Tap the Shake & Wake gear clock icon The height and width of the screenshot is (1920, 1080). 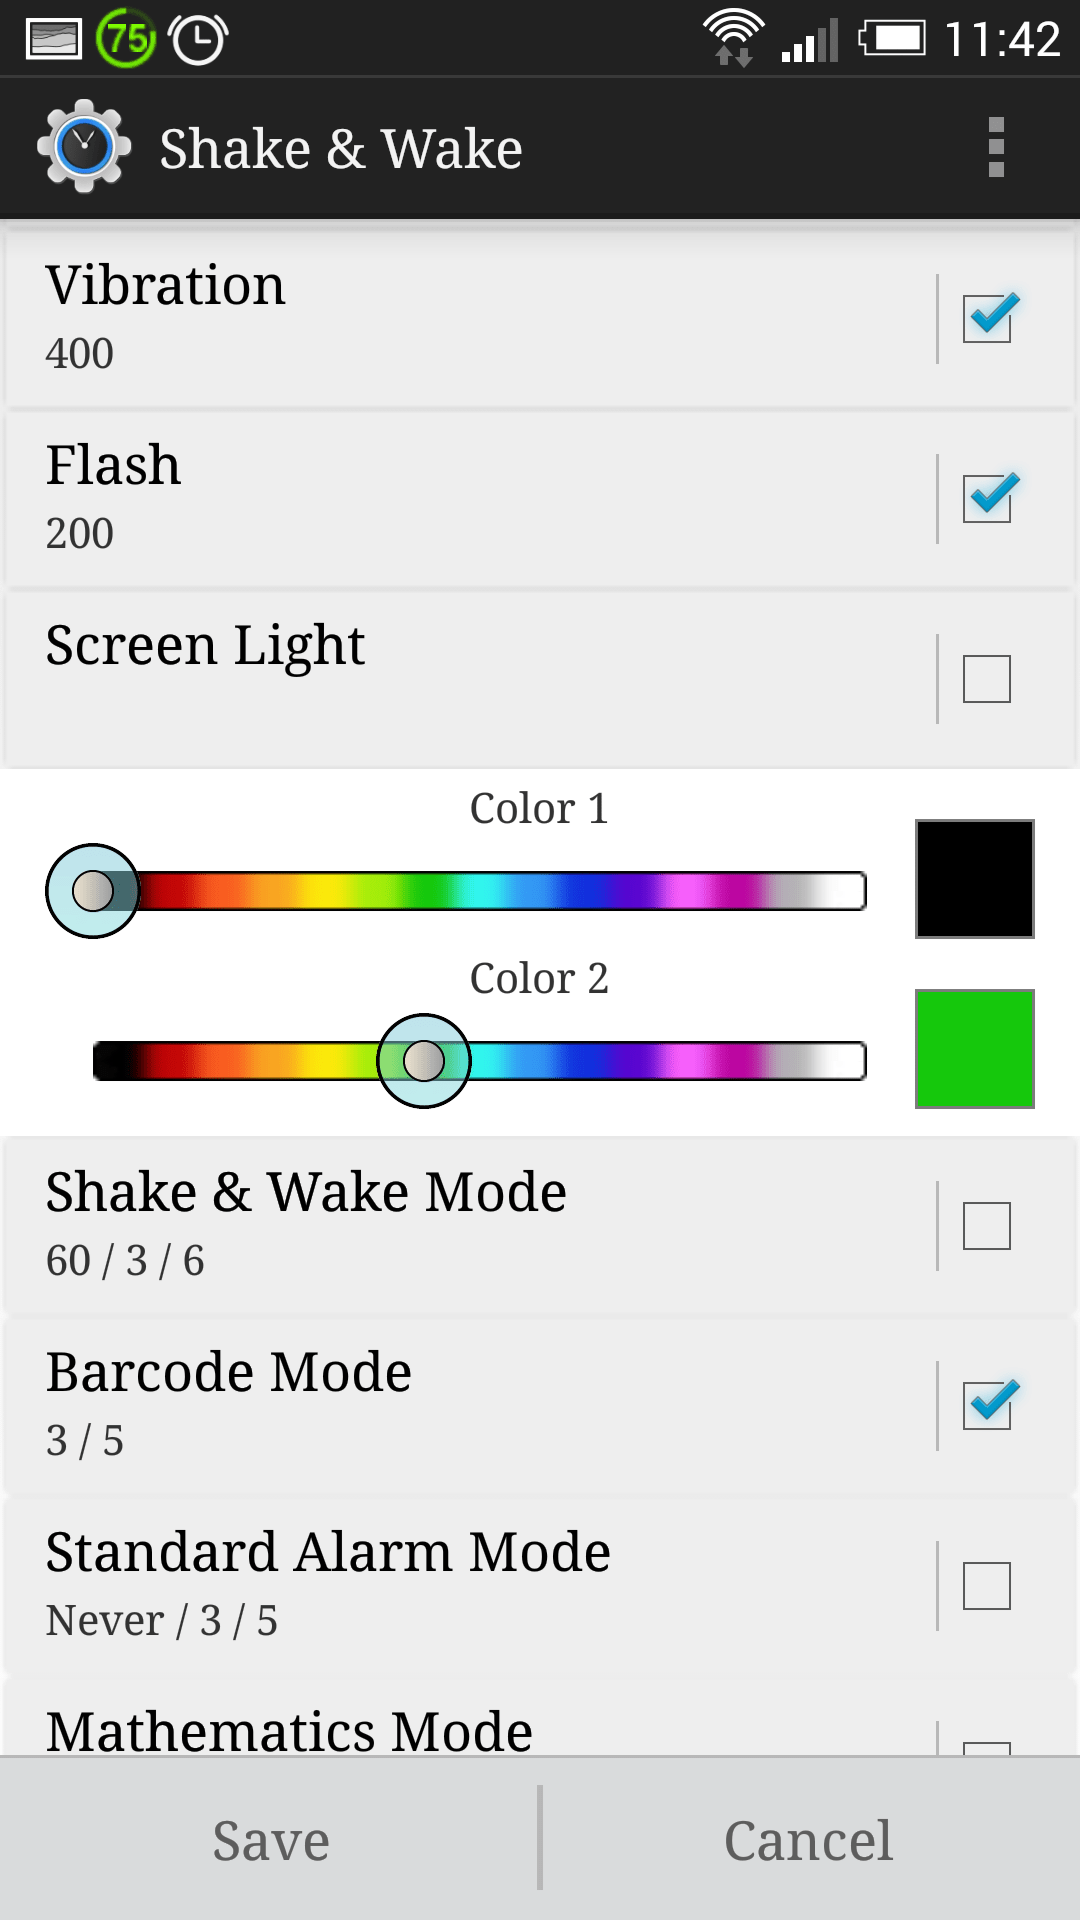[x=84, y=147]
